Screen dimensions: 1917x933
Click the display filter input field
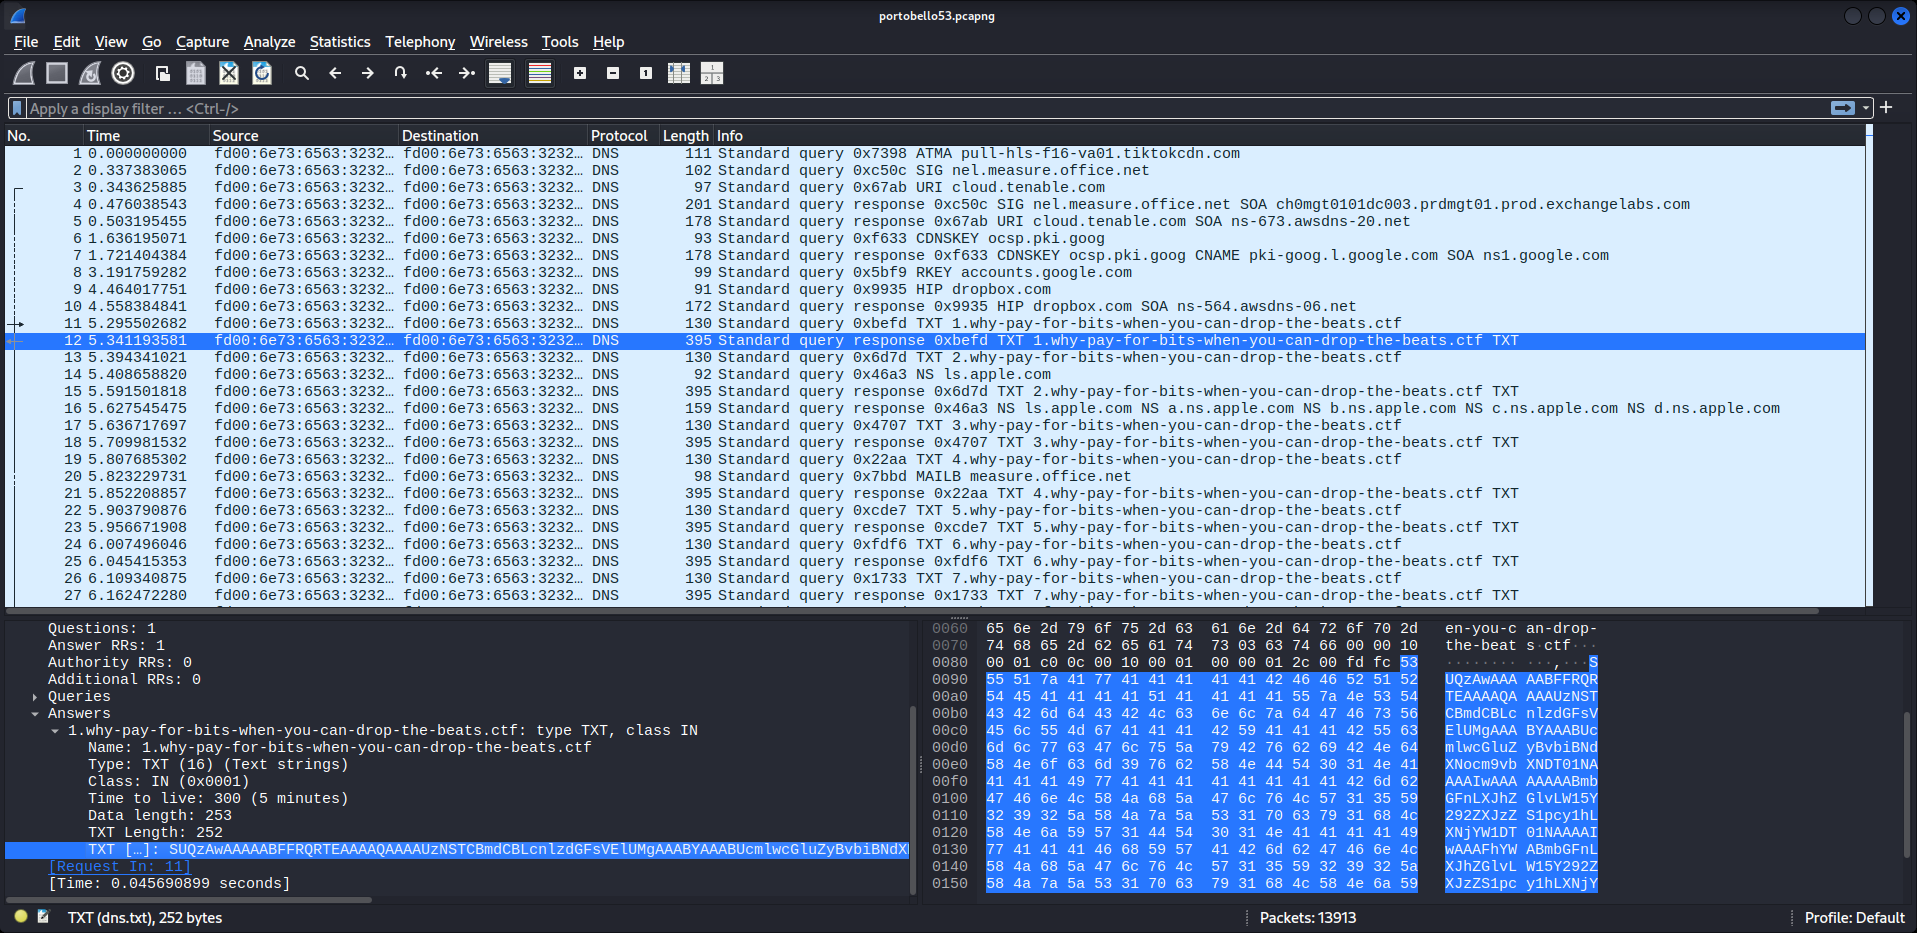[x=925, y=108]
